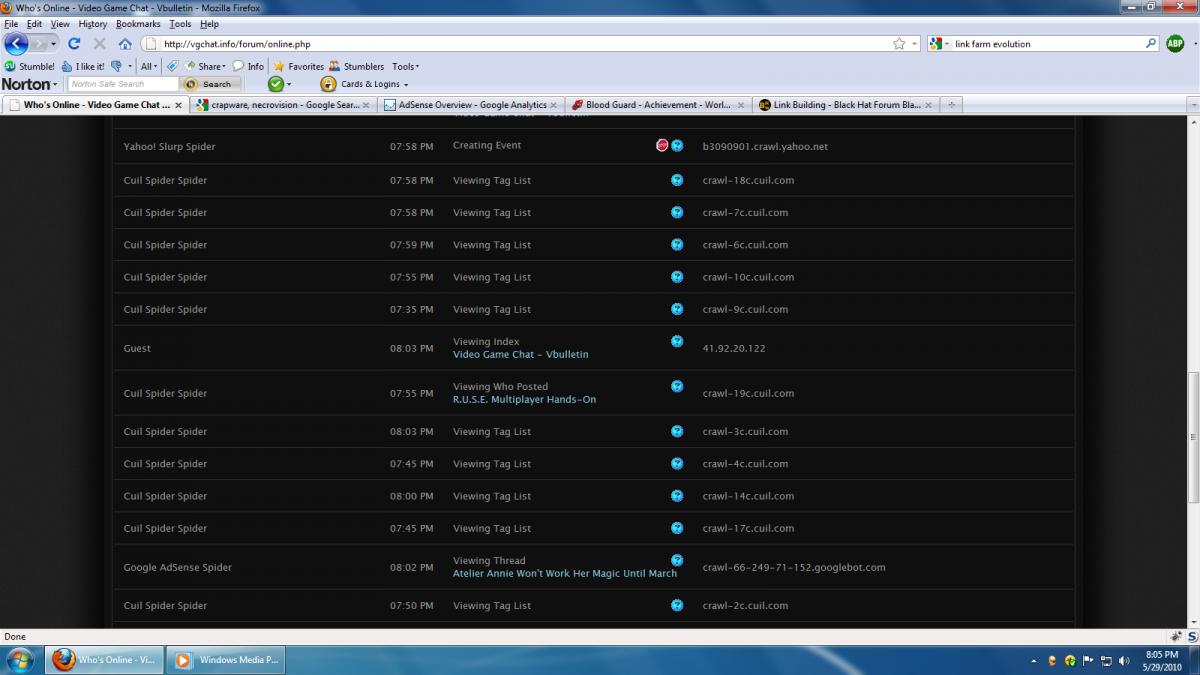
Task: Switch to the Blood Guard Achievement tab
Action: [658, 104]
